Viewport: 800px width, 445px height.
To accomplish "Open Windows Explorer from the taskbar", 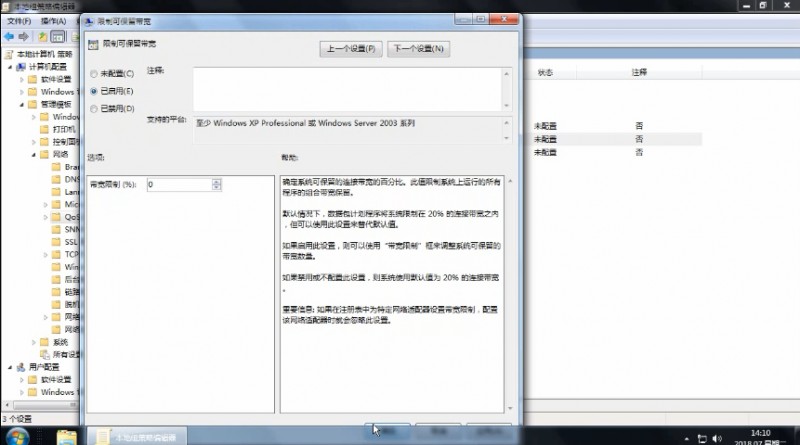I will click(x=66, y=437).
